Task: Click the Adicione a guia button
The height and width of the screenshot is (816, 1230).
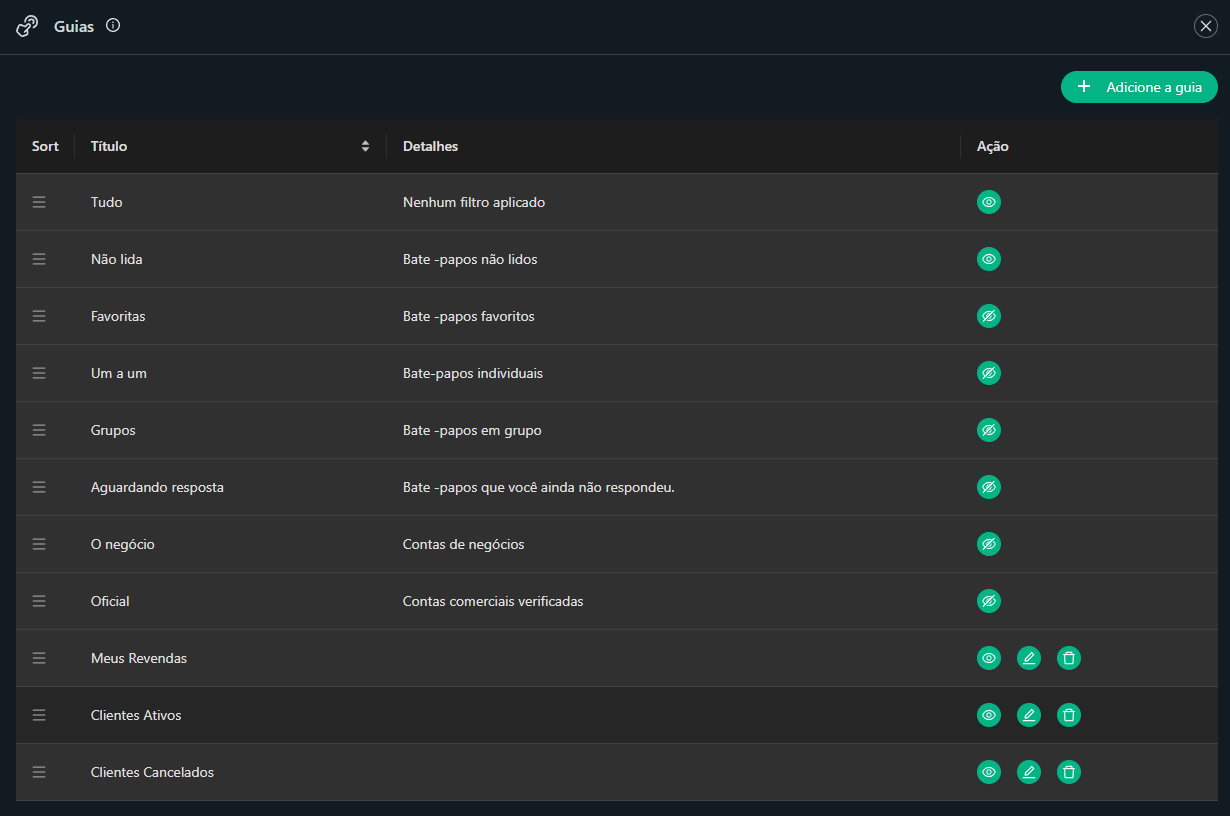Action: (1139, 87)
